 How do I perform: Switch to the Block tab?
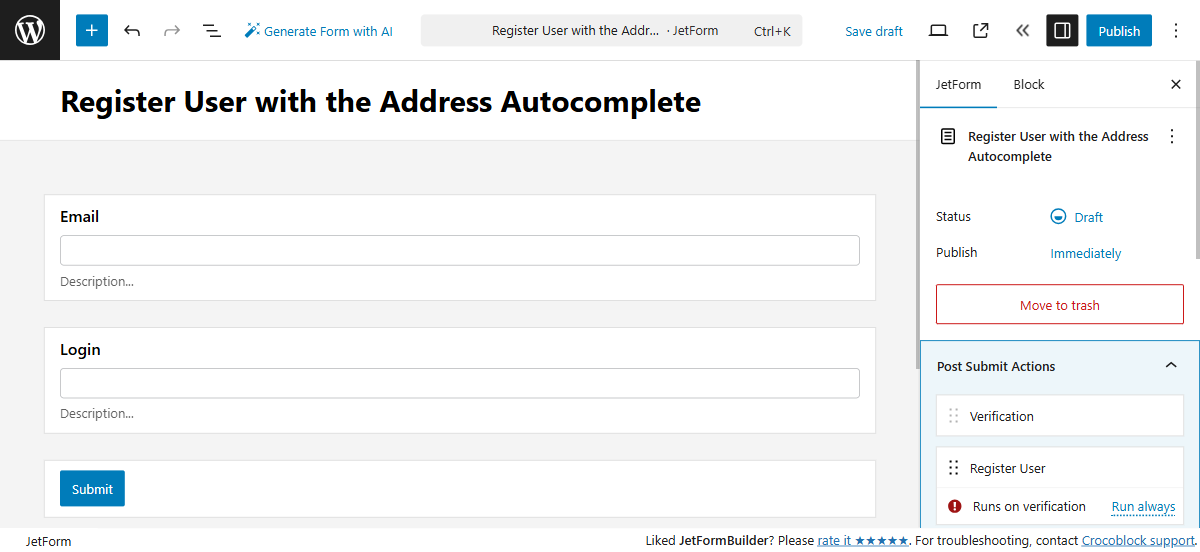pos(1029,85)
